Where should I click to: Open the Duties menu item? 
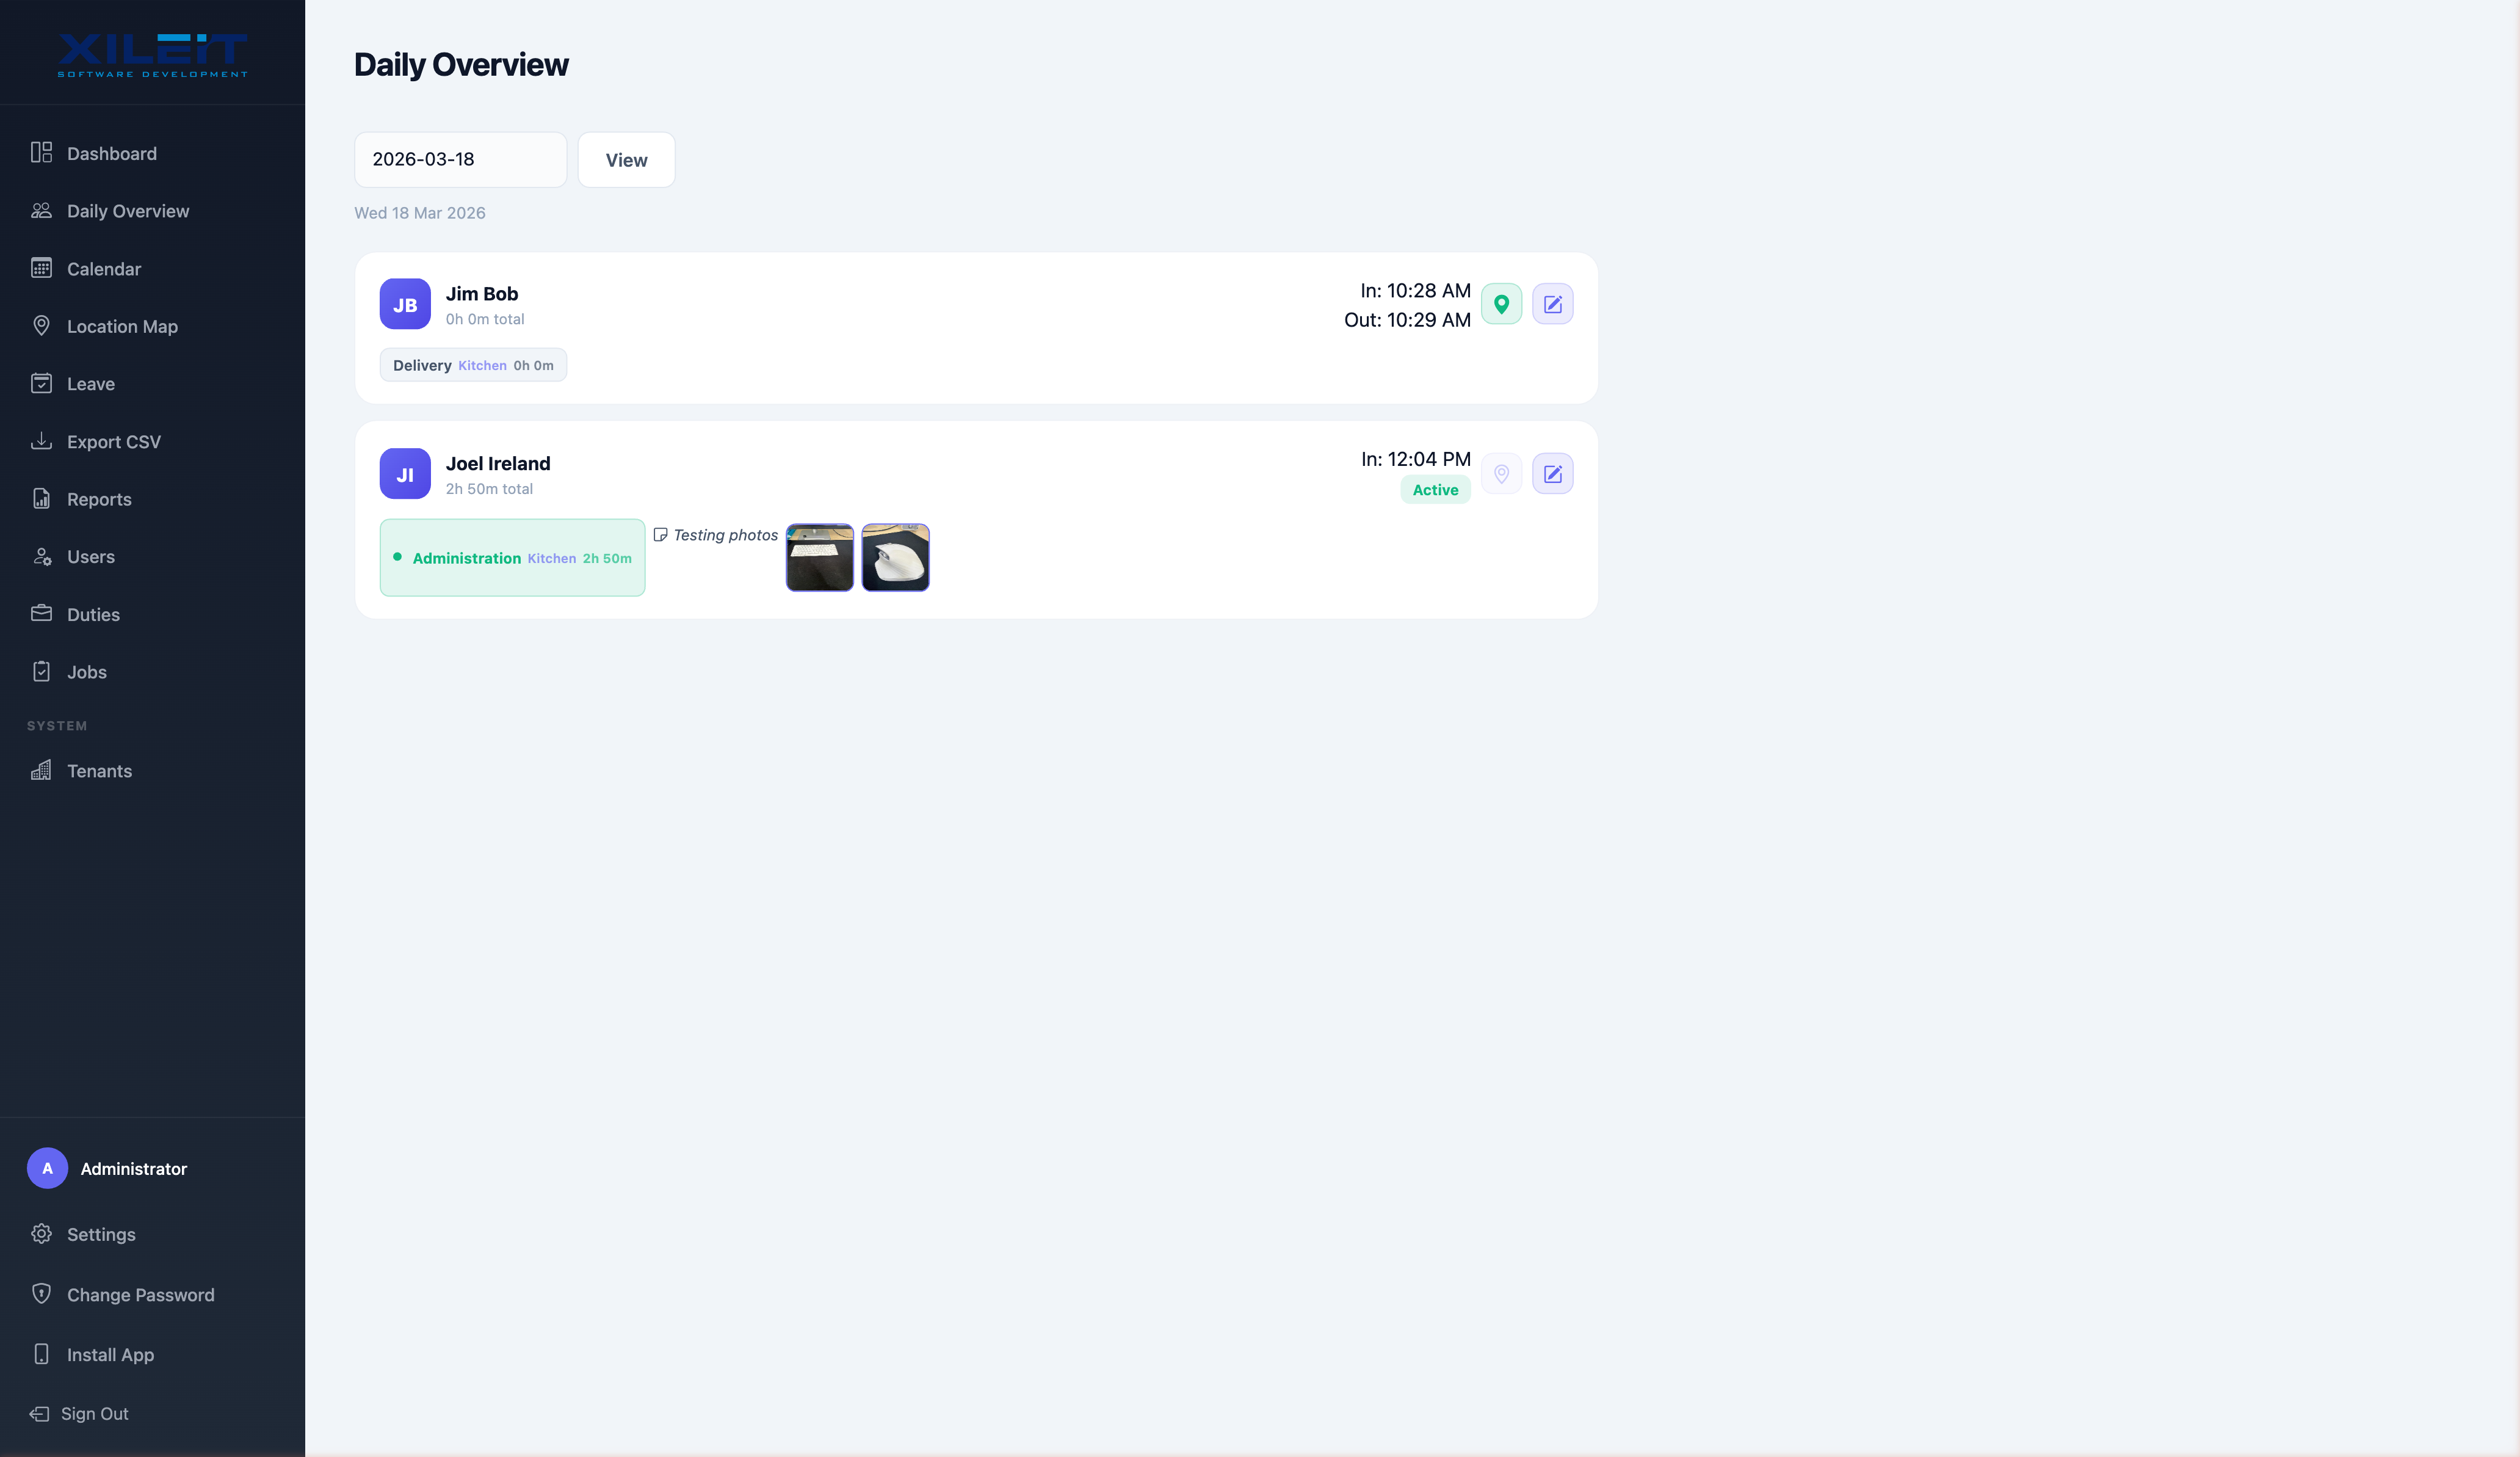pyautogui.click(x=93, y=614)
